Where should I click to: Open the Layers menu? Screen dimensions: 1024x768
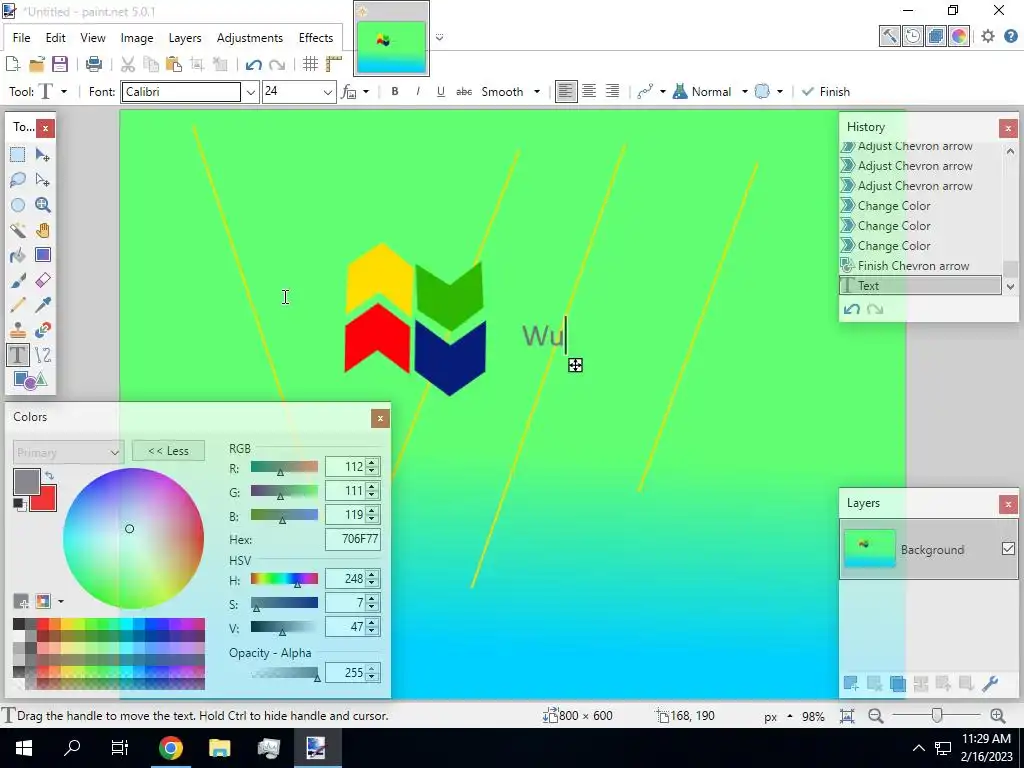coord(185,38)
